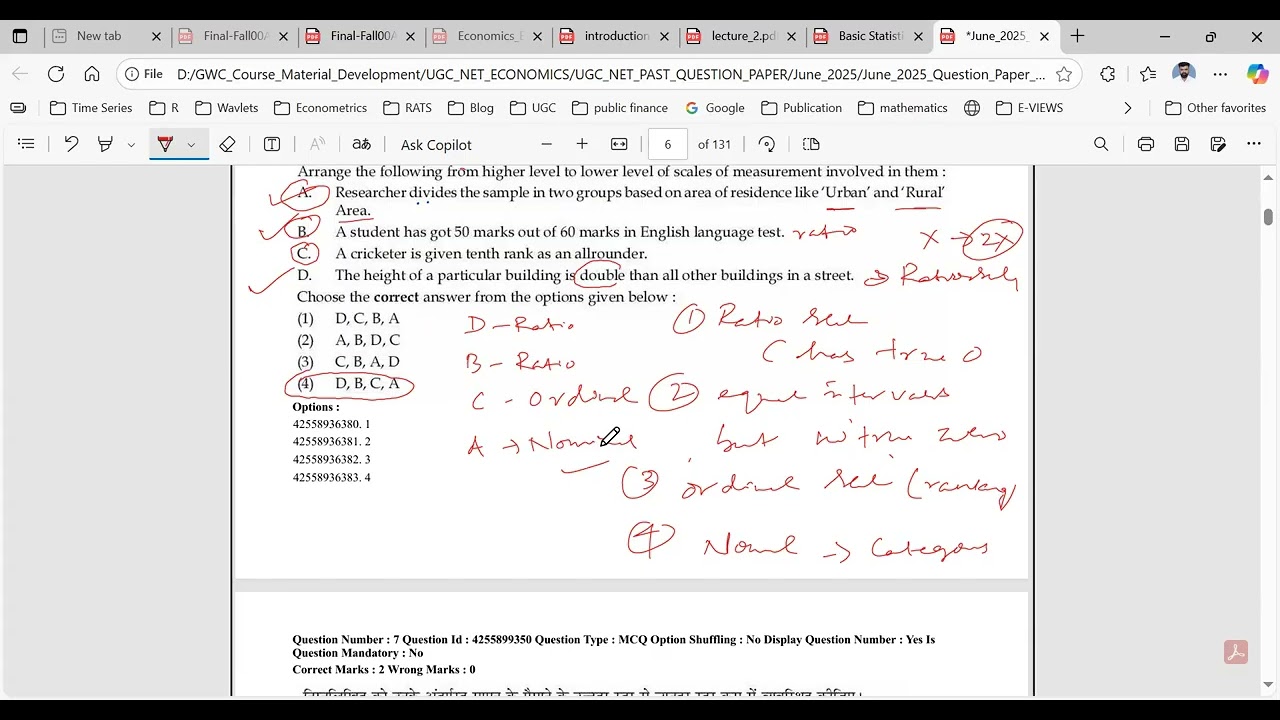Select the Erase tool
The image size is (1280, 720).
click(x=227, y=144)
